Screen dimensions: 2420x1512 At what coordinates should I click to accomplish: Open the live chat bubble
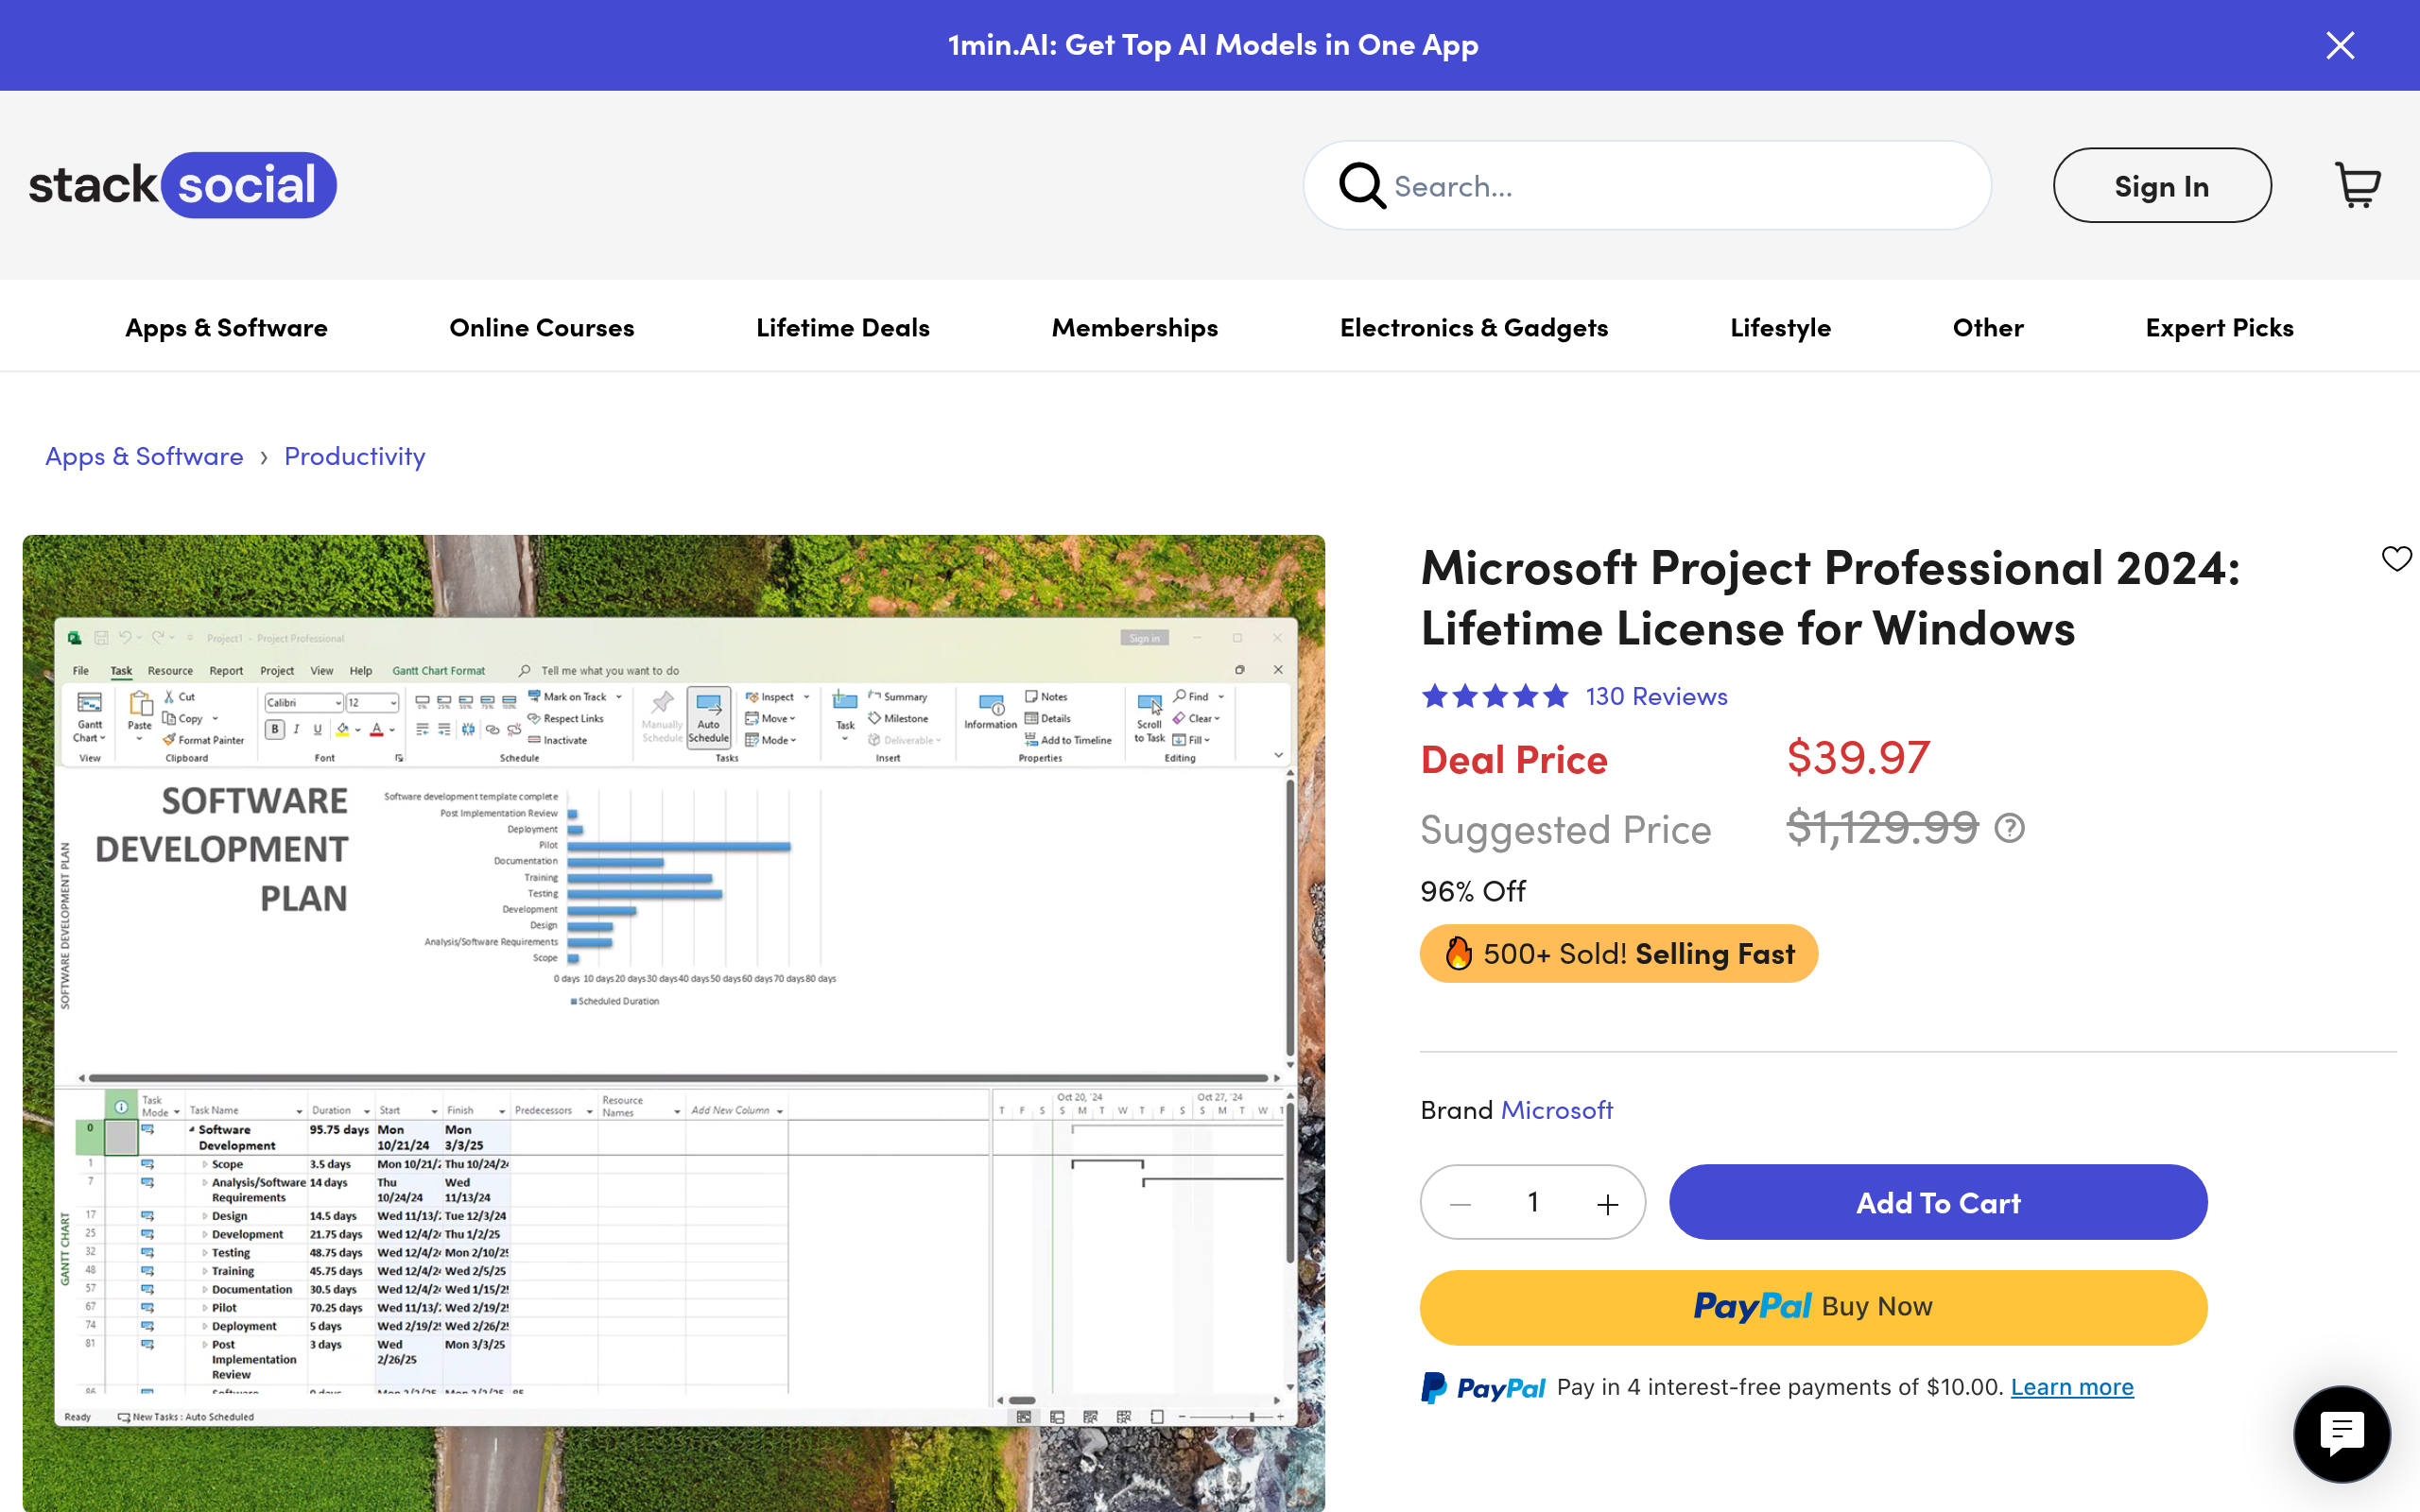coord(2341,1434)
